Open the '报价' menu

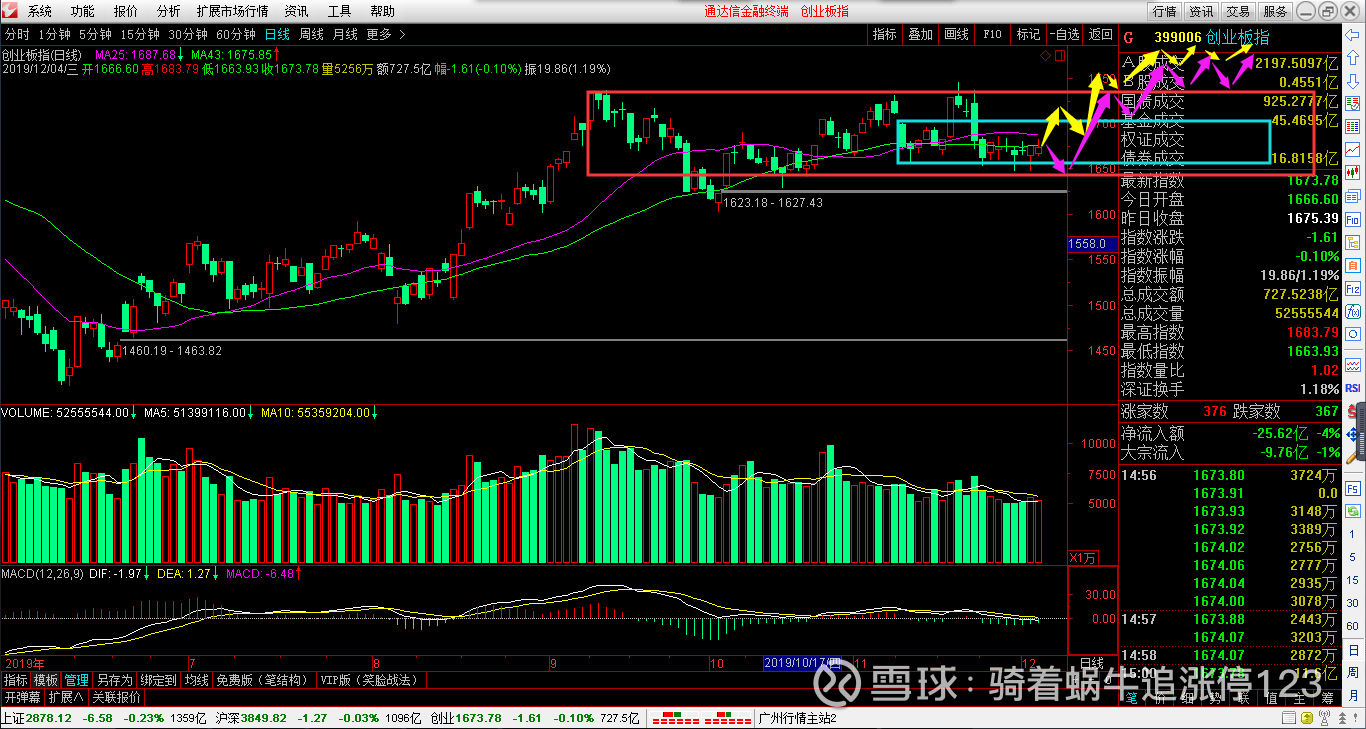126,11
